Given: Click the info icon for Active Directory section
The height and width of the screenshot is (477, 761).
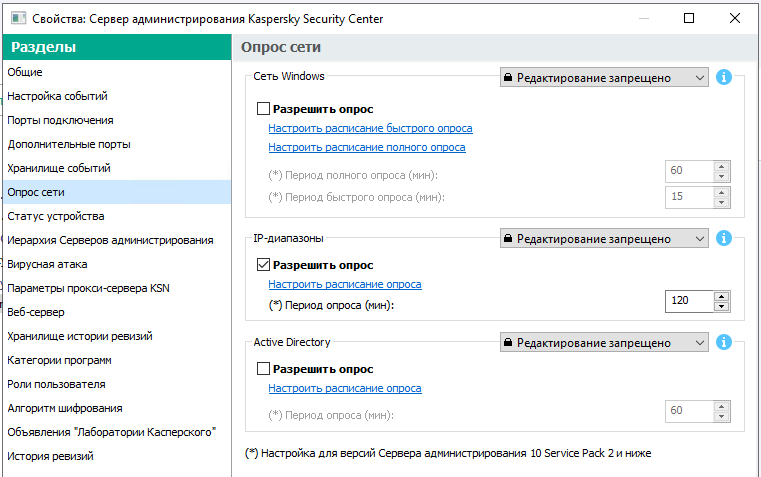Looking at the screenshot, I should [x=725, y=342].
